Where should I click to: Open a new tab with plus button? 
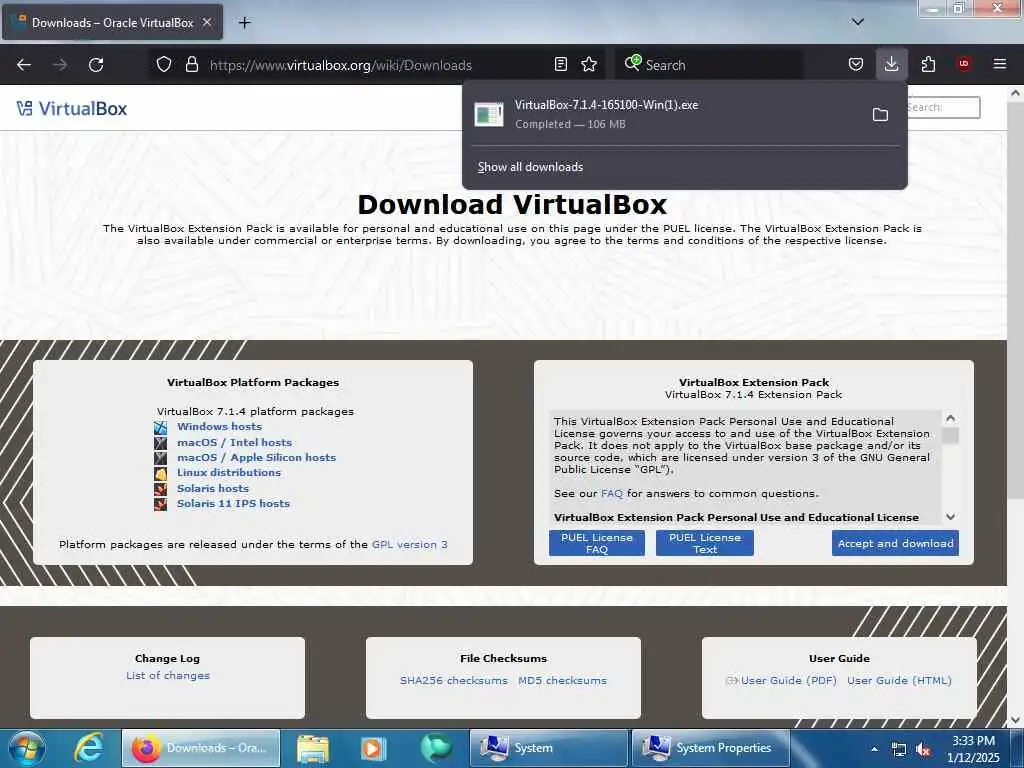point(244,23)
